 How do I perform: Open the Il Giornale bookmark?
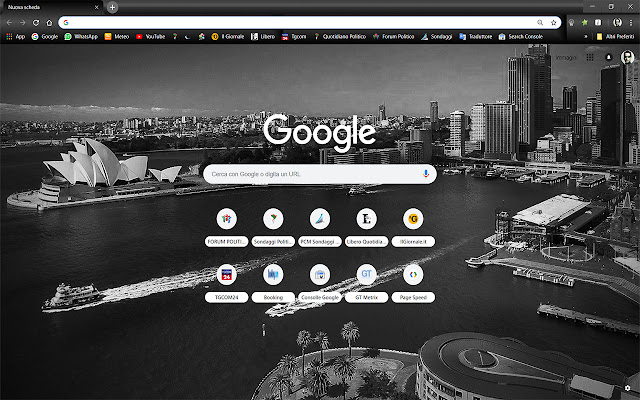click(227, 36)
